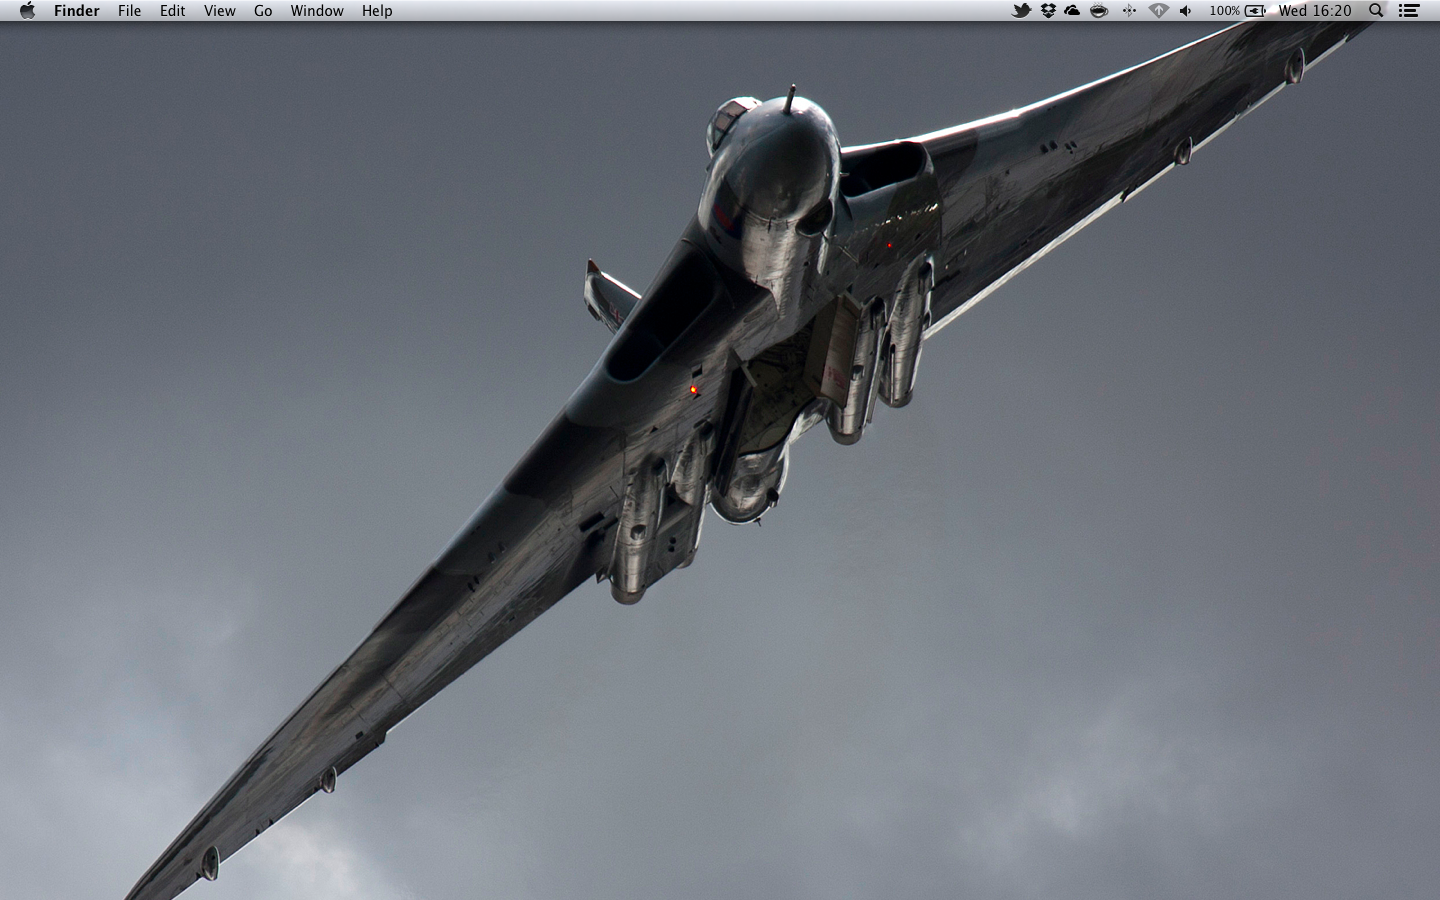Image resolution: width=1440 pixels, height=900 pixels.
Task: Open the Notification Center list icon
Action: click(1409, 11)
